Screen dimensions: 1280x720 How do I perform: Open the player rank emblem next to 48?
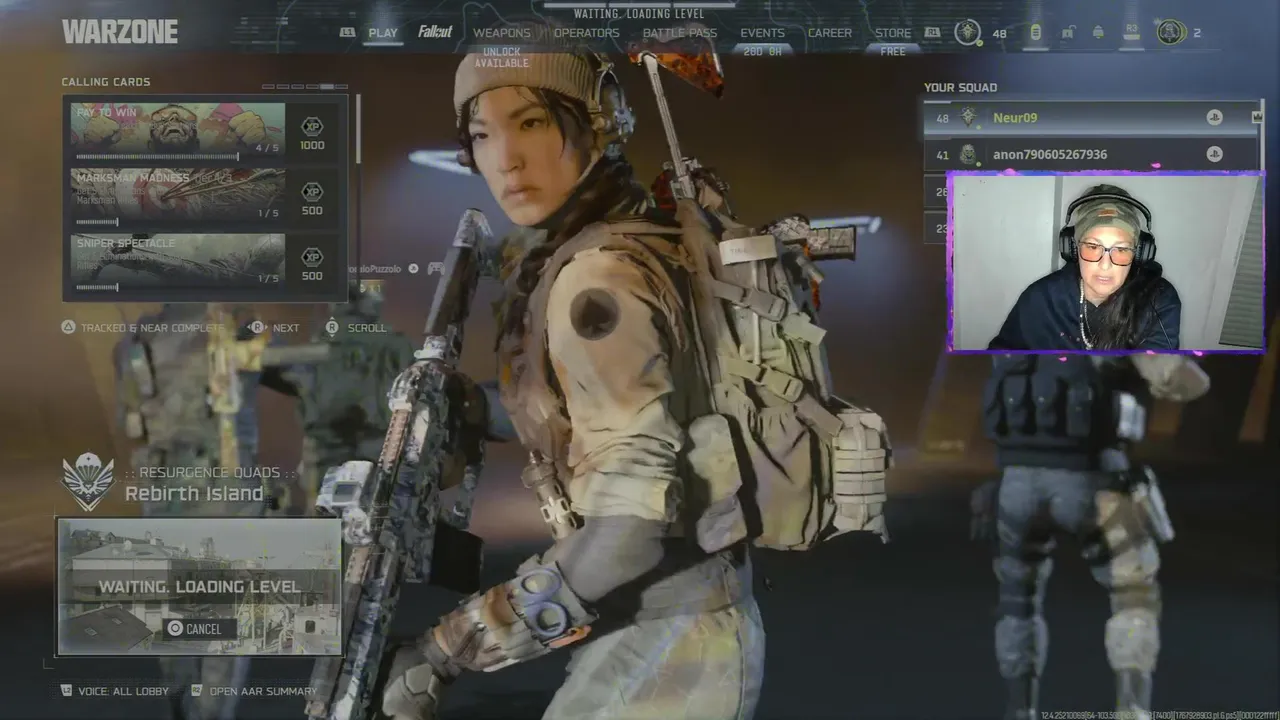click(x=967, y=33)
